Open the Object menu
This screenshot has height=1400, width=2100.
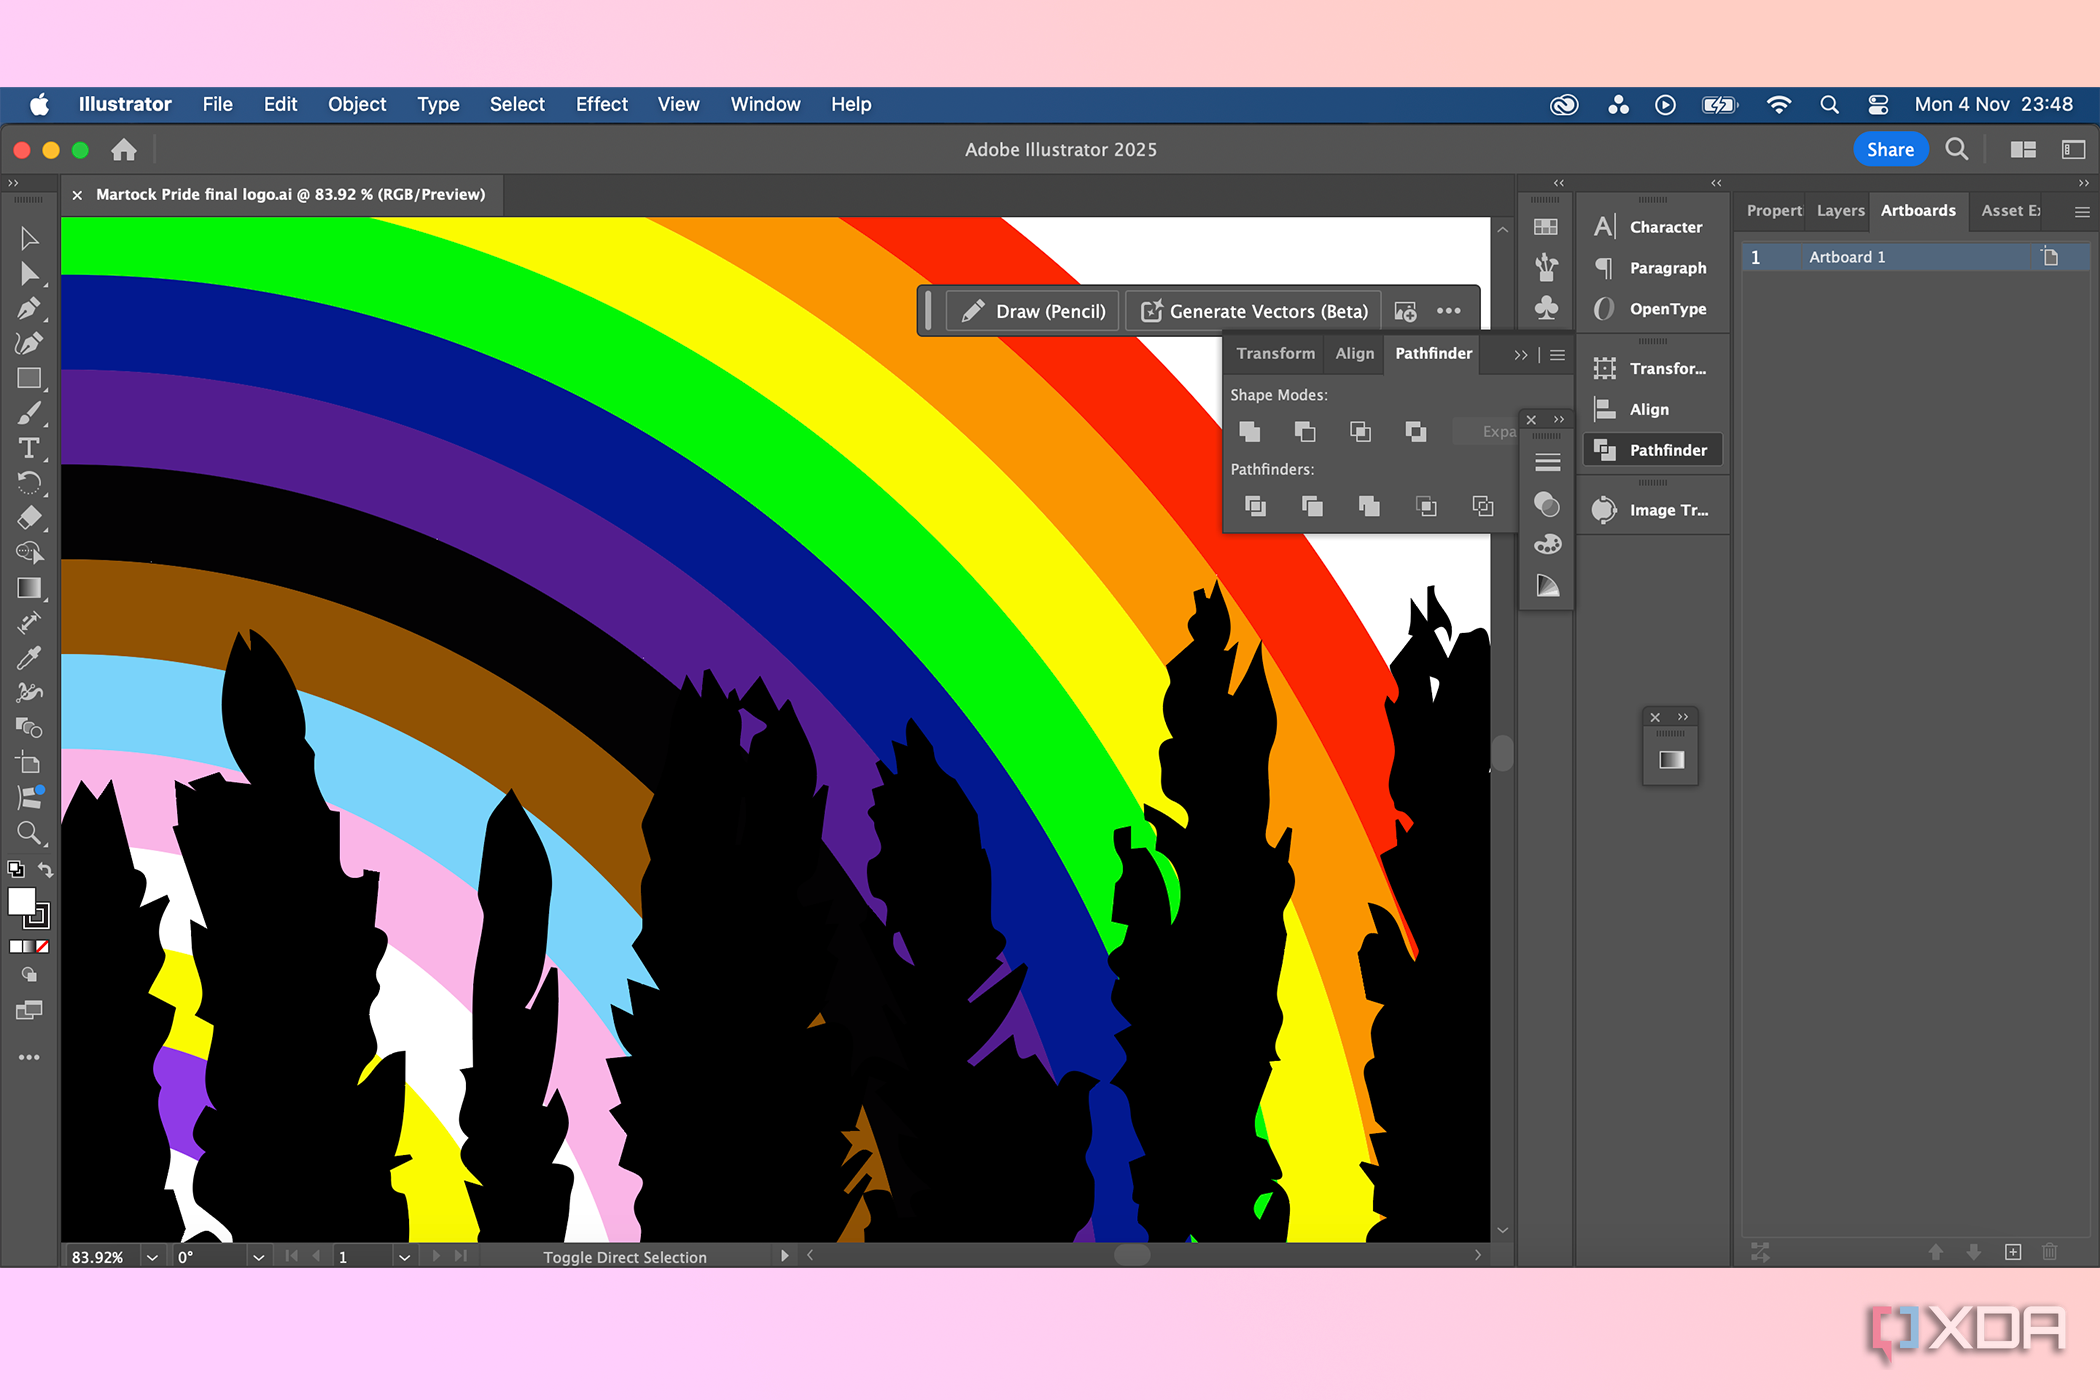357,104
